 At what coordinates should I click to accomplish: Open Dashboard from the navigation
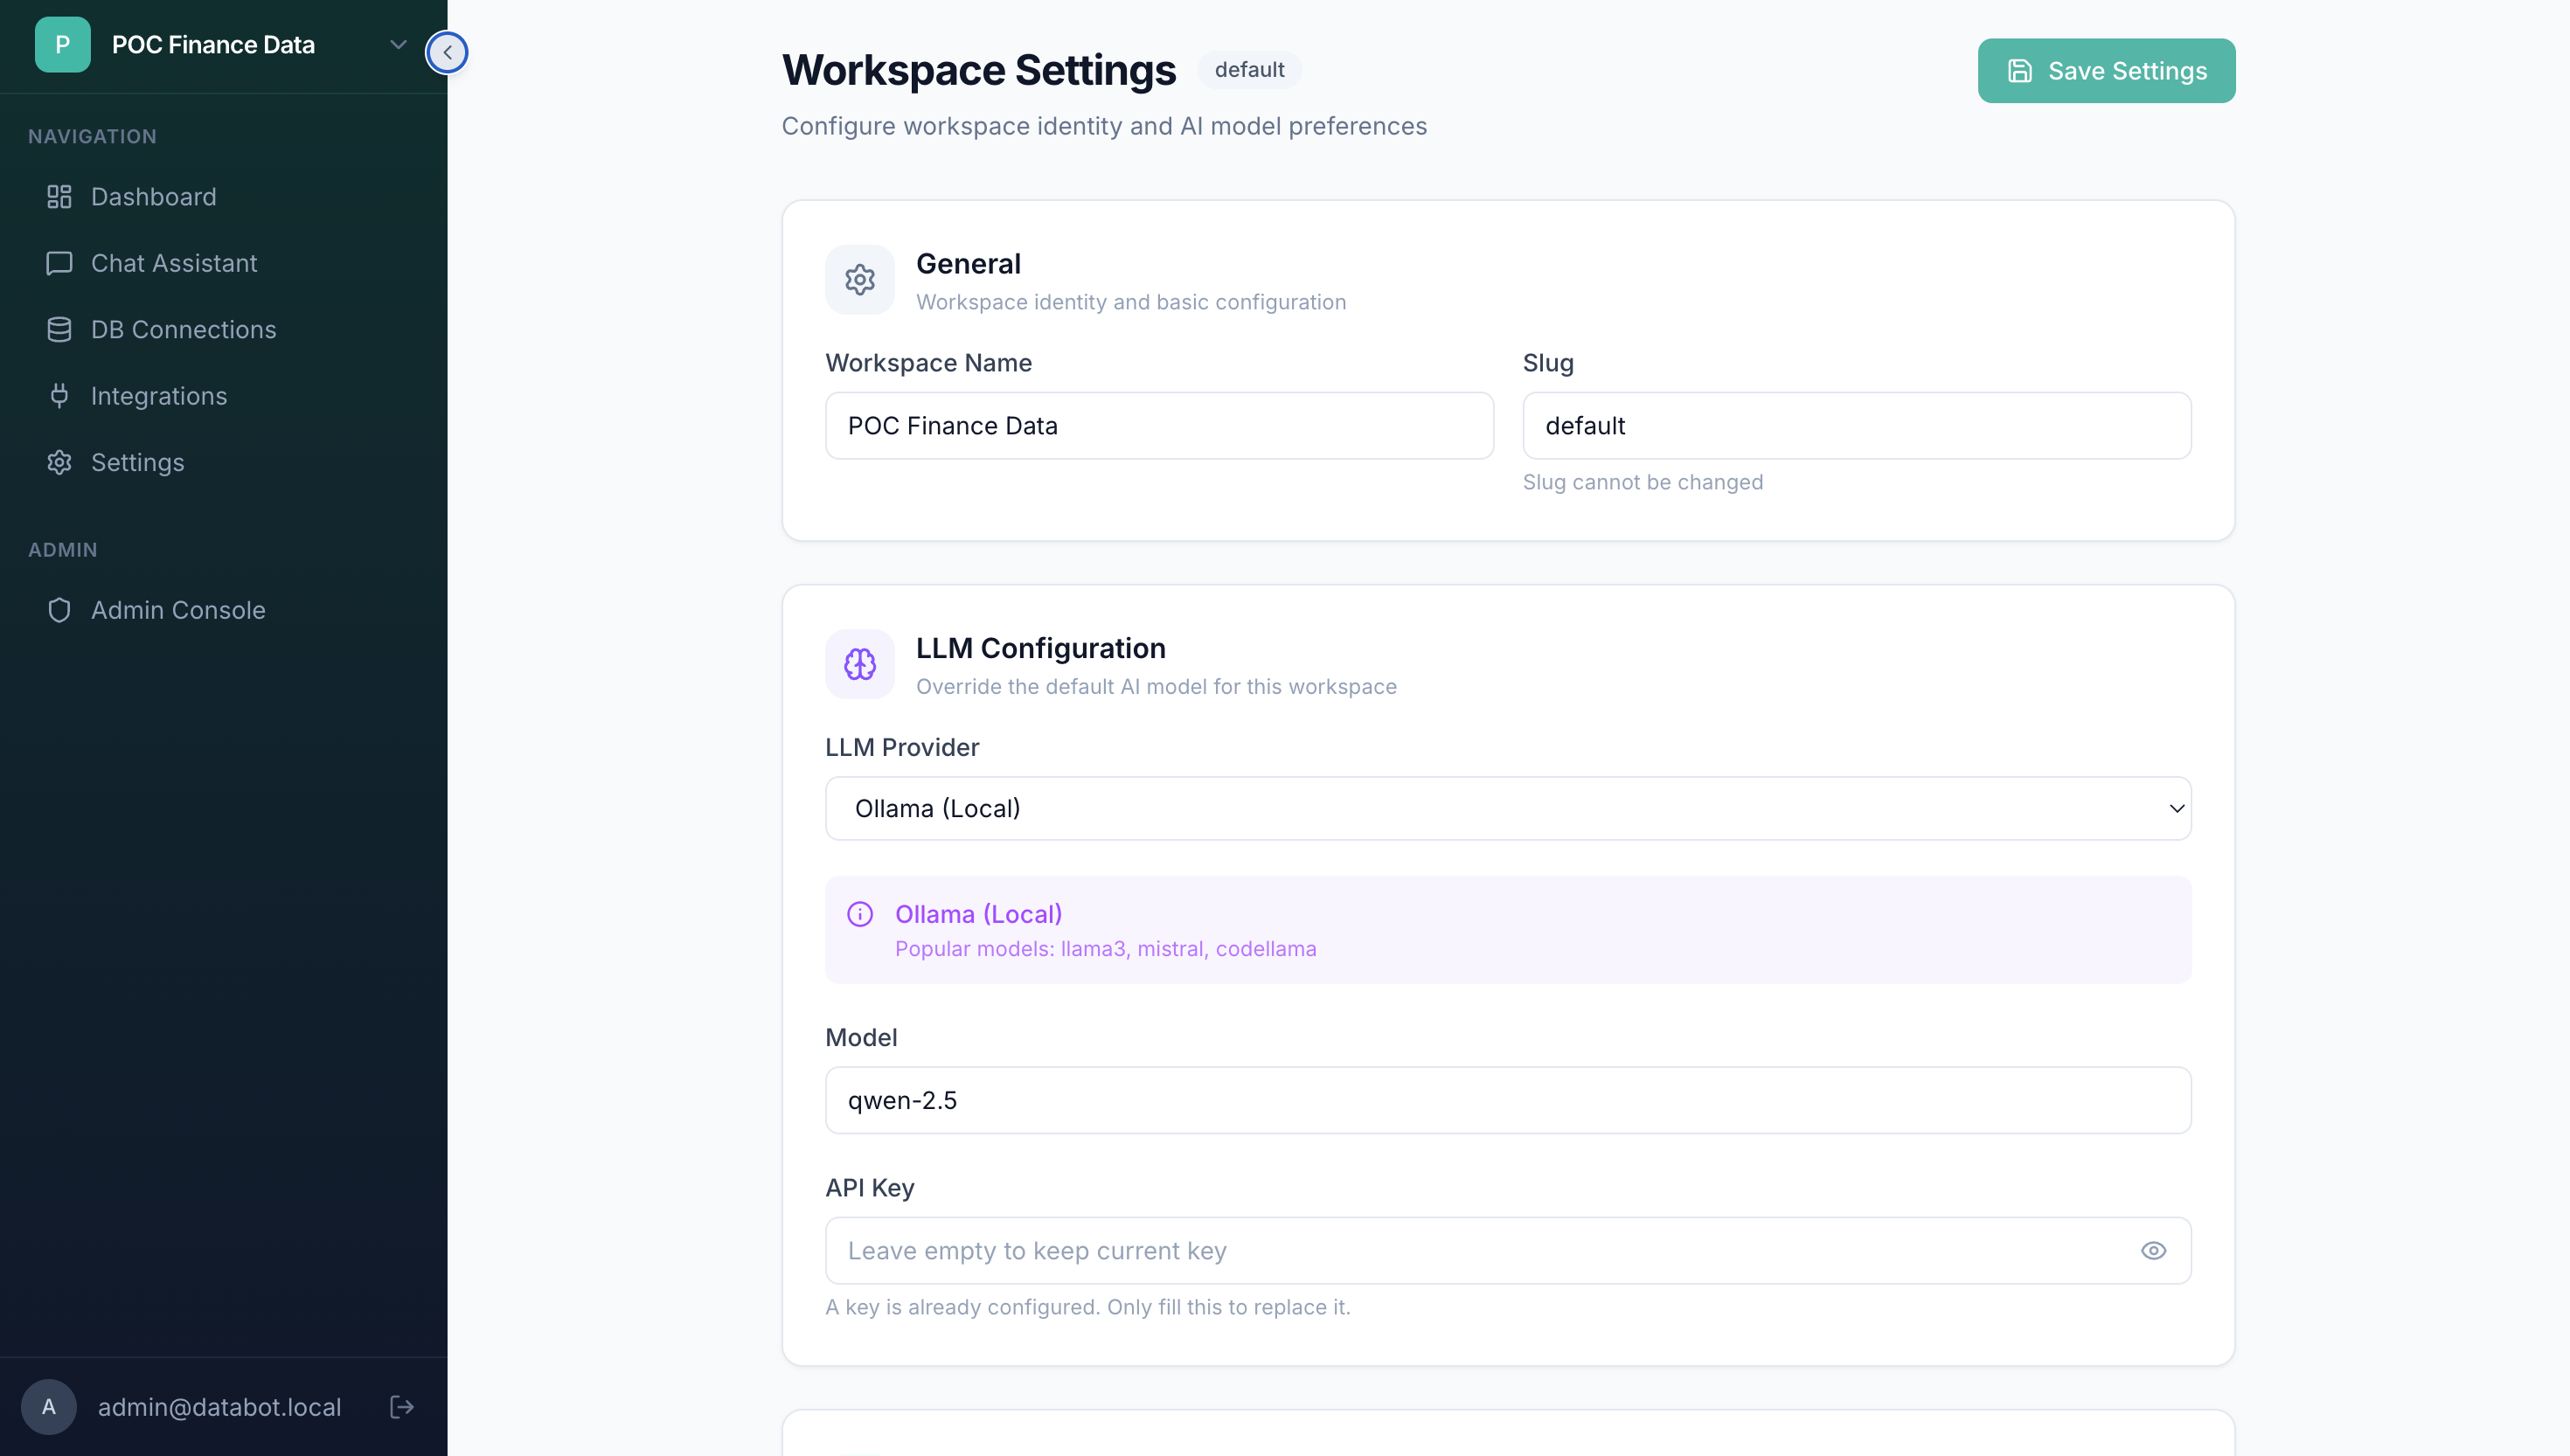click(224, 196)
